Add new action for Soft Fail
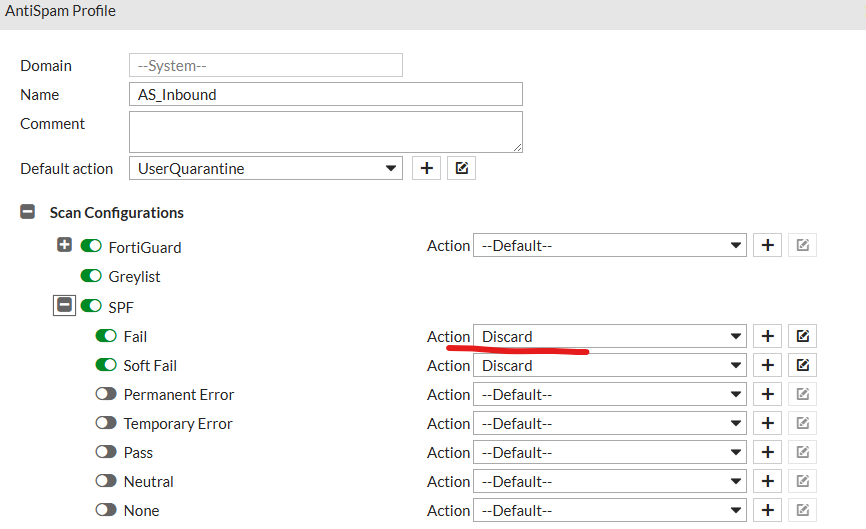The width and height of the screenshot is (866, 529). coord(768,366)
